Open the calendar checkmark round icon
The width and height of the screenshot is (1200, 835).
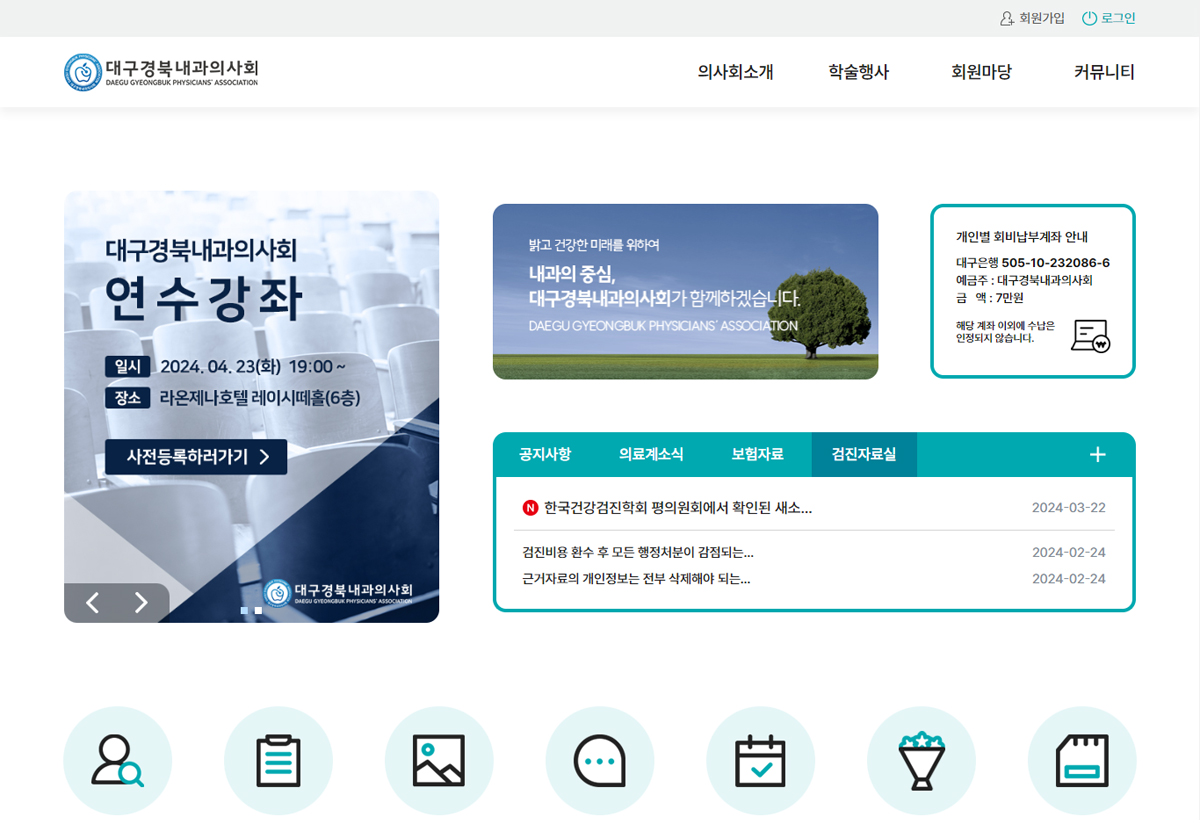click(761, 761)
